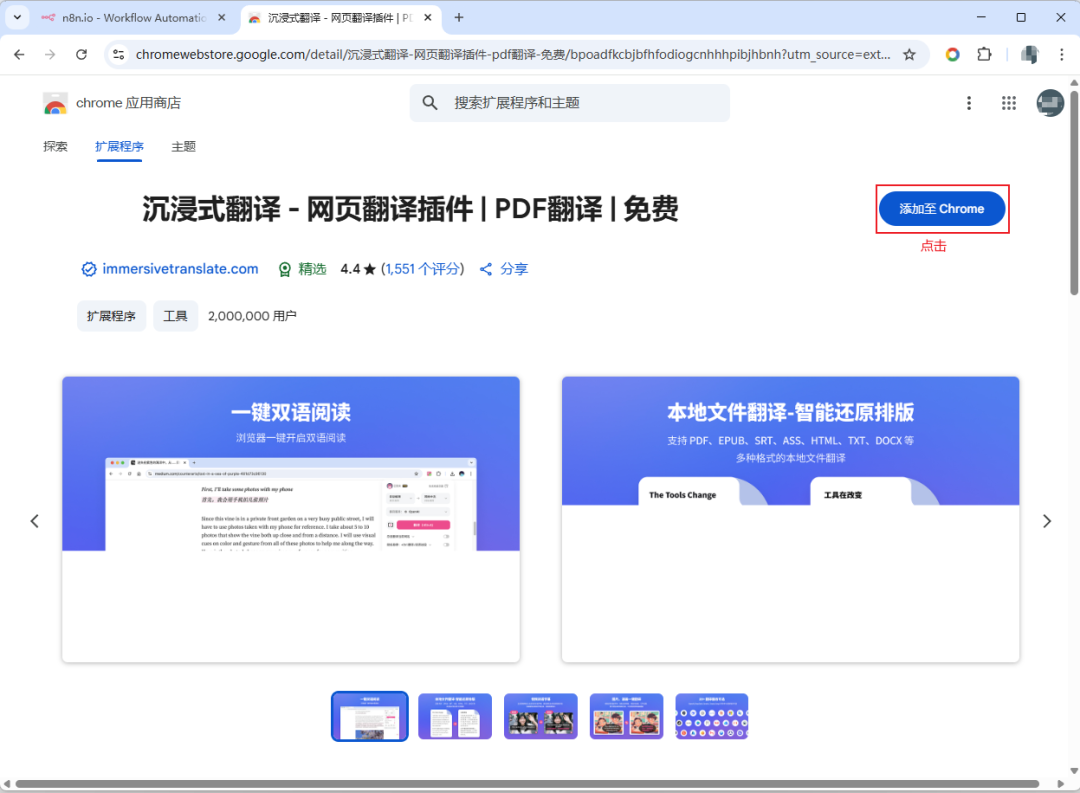Open the Google apps grid
The image size is (1080, 793).
pyautogui.click(x=1008, y=103)
